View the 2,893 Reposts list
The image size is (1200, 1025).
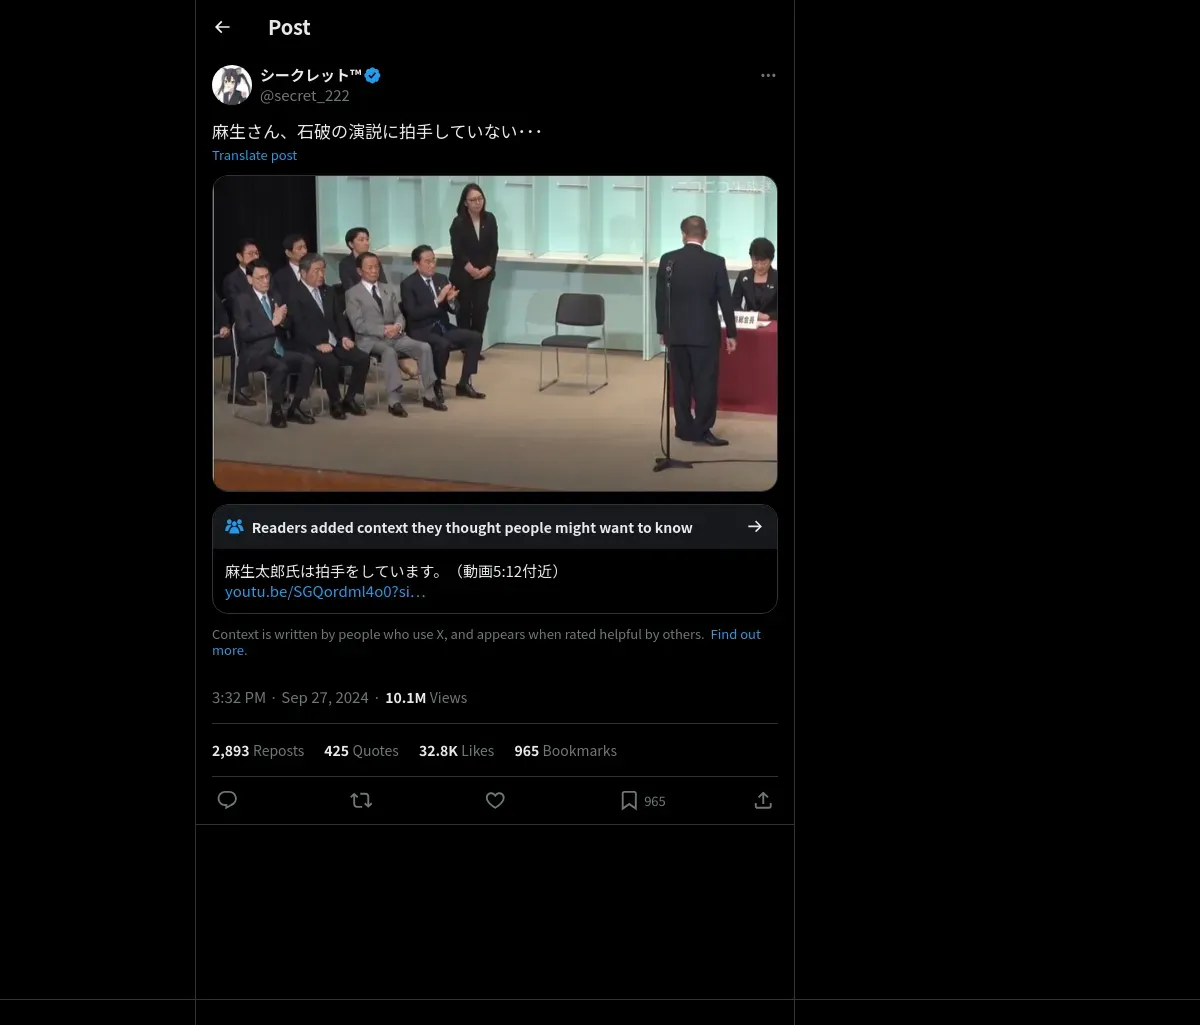point(258,750)
